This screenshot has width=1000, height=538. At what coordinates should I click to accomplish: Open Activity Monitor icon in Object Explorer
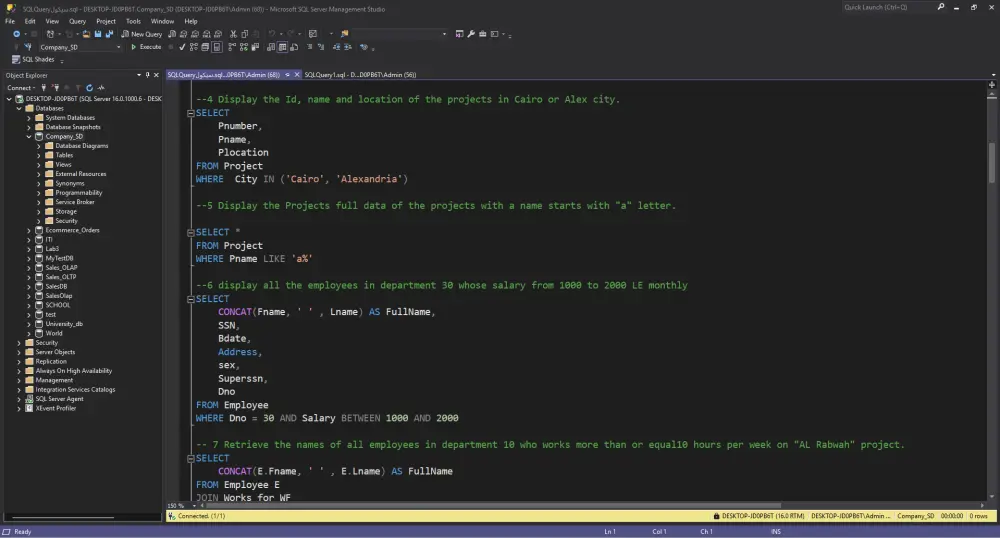101,88
